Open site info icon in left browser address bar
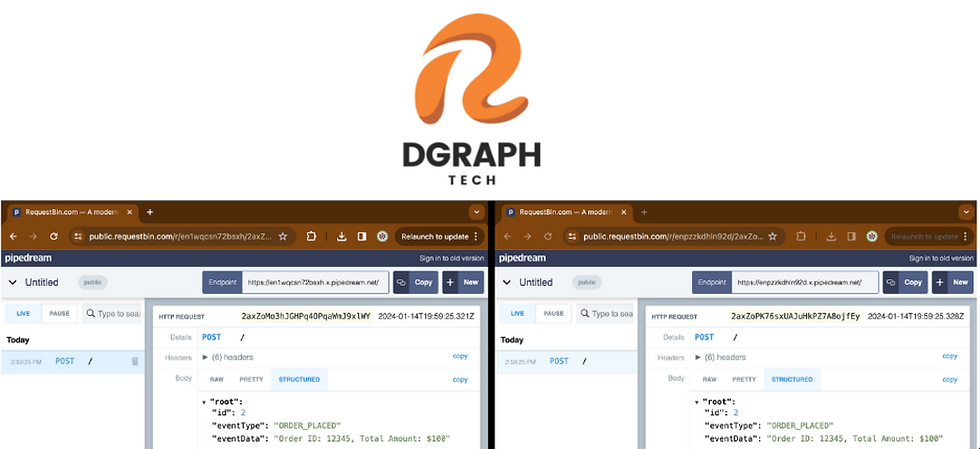 [x=78, y=236]
